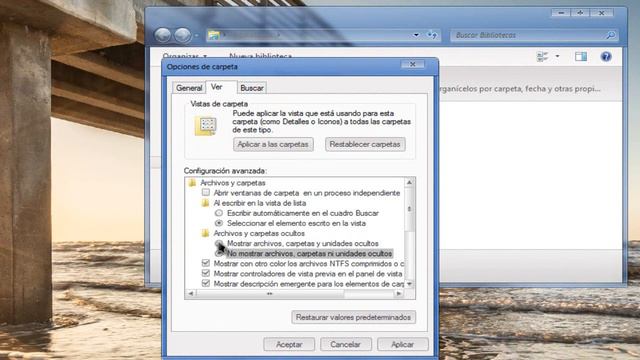Change the view with the view icon
This screenshot has height=360, width=640.
coord(542,56)
